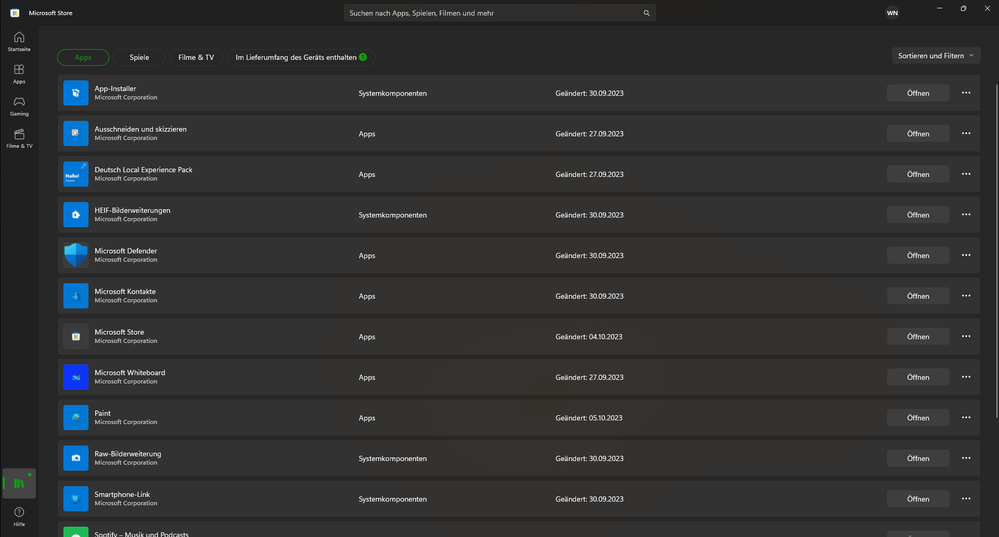This screenshot has width=999, height=537.
Task: Expand the Sortieren und Filtern dropdown
Action: click(936, 56)
